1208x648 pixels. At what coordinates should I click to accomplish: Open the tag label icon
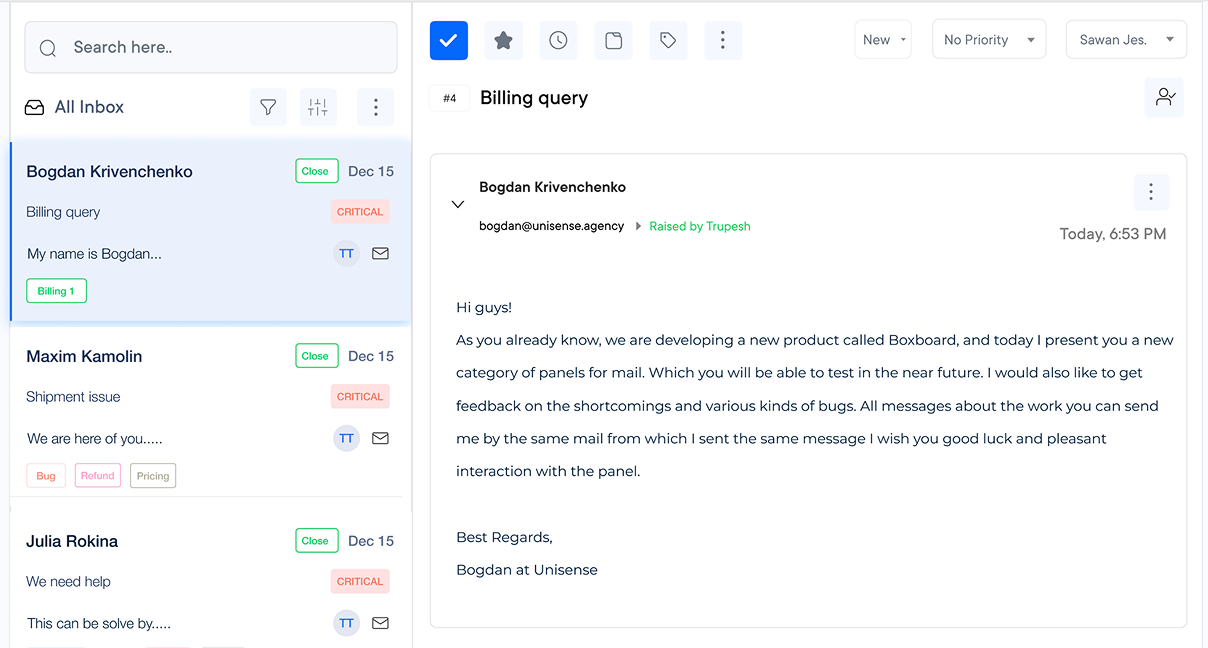coord(668,40)
